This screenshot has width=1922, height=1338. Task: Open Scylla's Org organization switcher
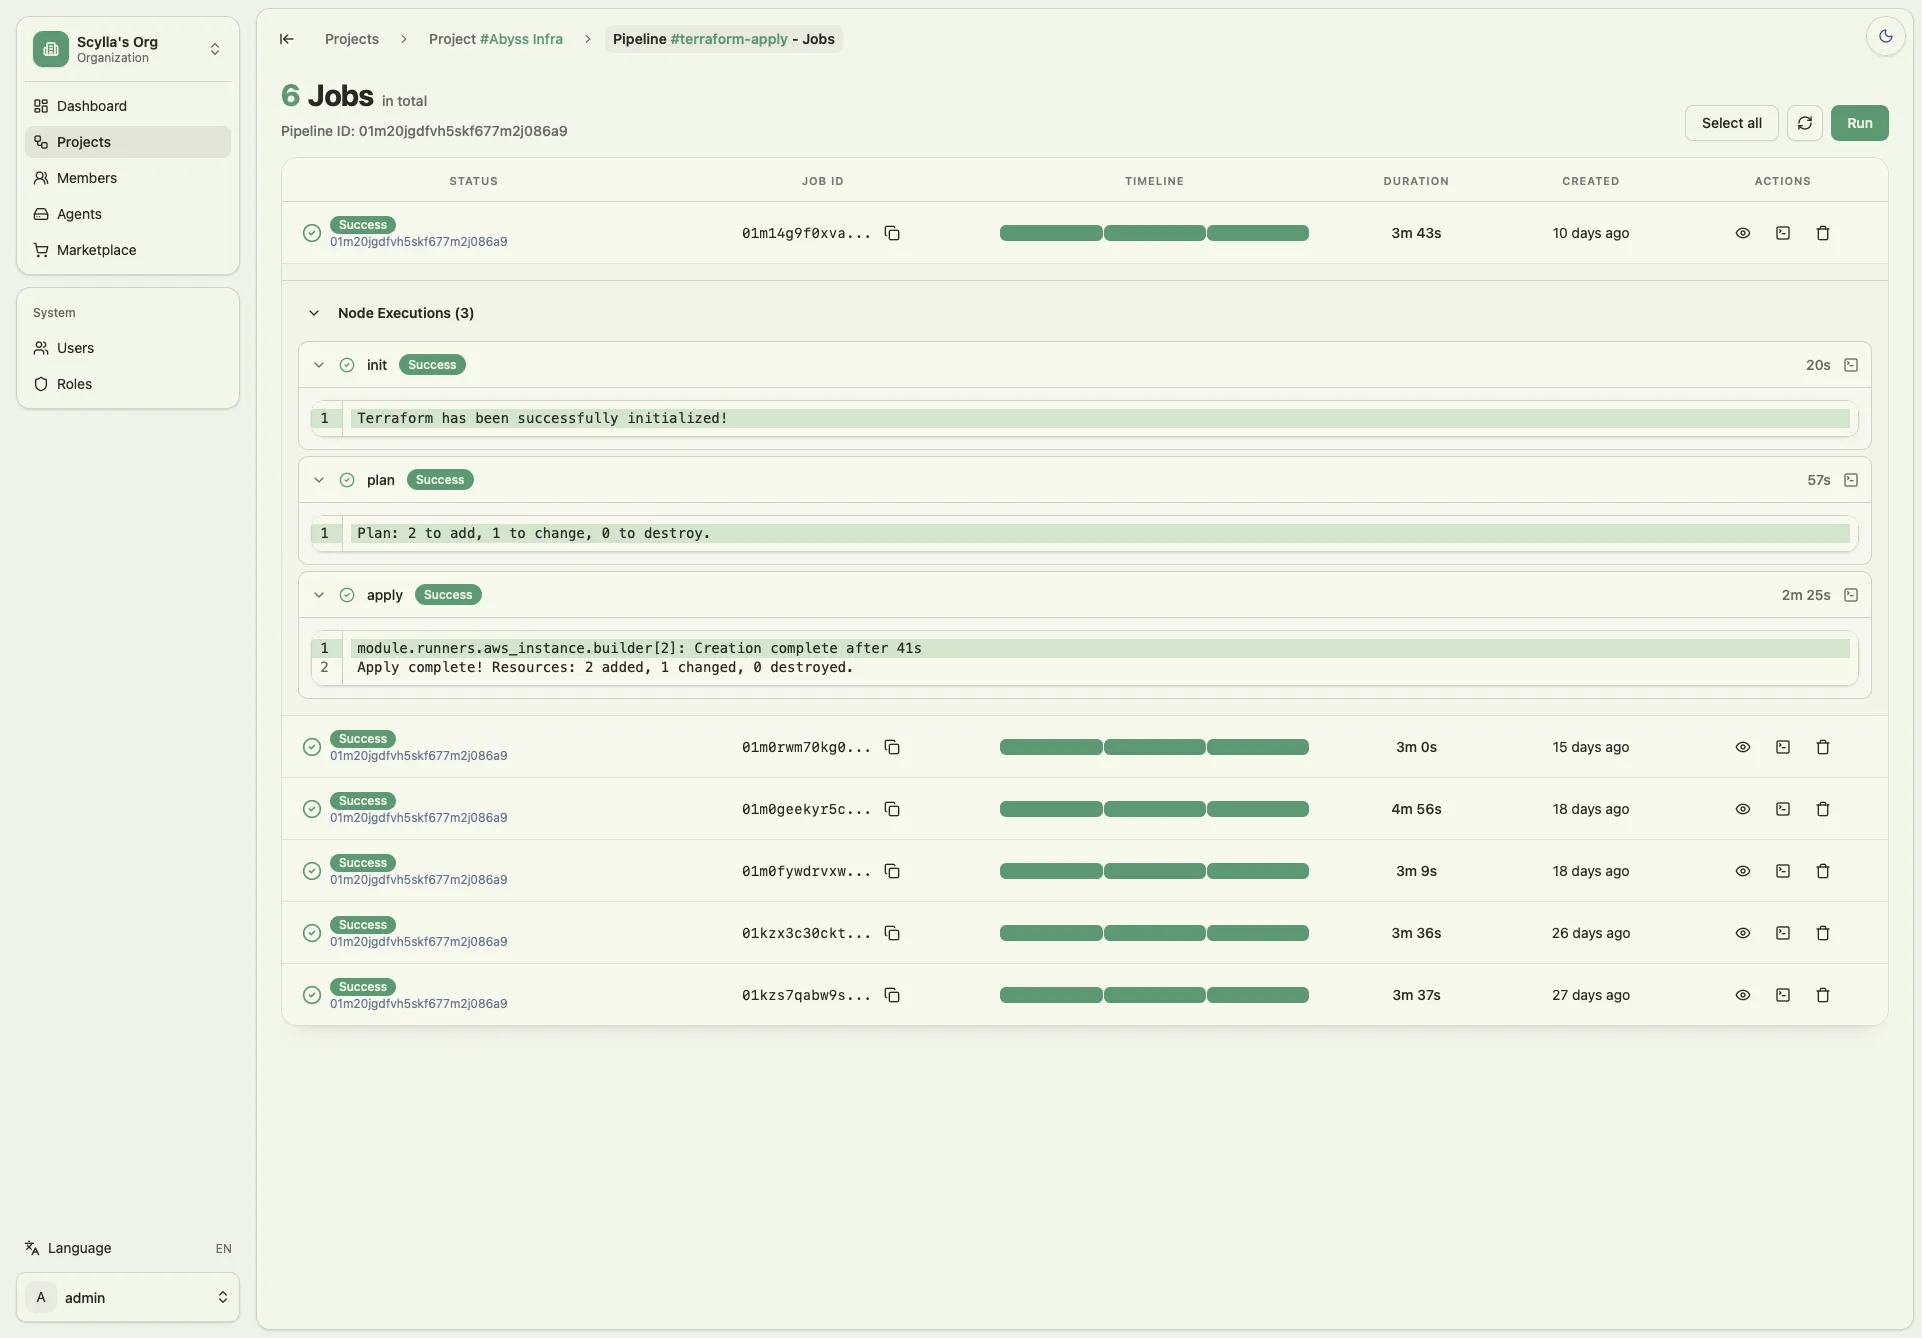[128, 49]
